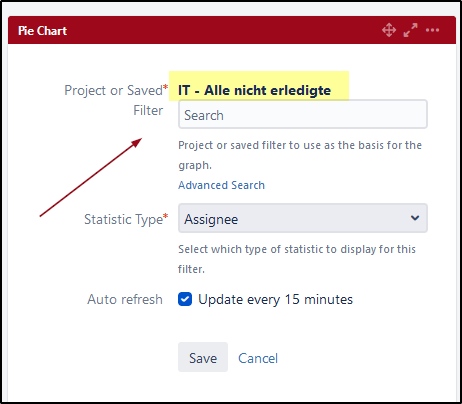Open the gadget's three-dot more menu

(x=432, y=30)
